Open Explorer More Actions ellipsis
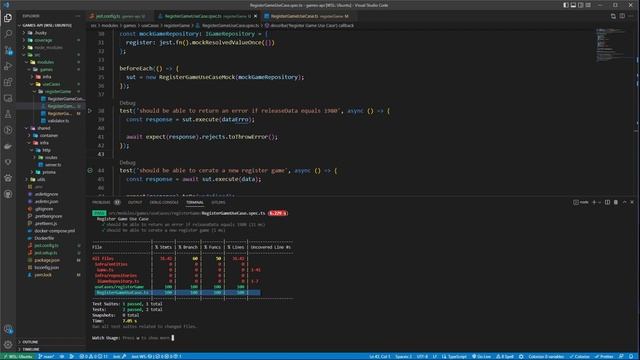The height and width of the screenshot is (360, 640). click(78, 16)
